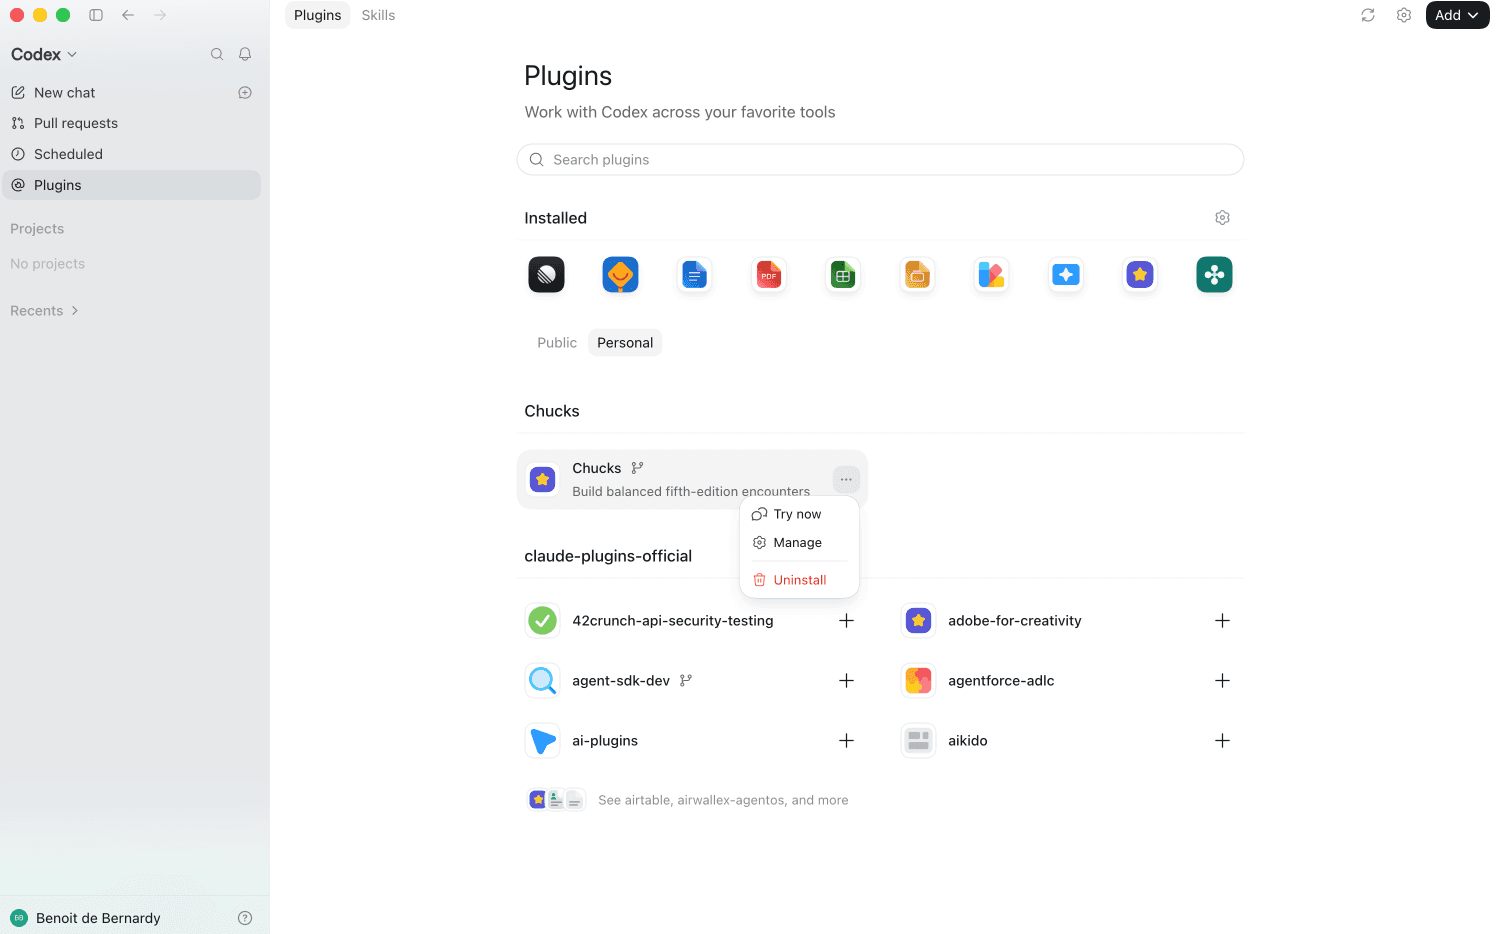This screenshot has height=934, width=1499.
Task: Open Plugins in the sidebar
Action: [132, 185]
